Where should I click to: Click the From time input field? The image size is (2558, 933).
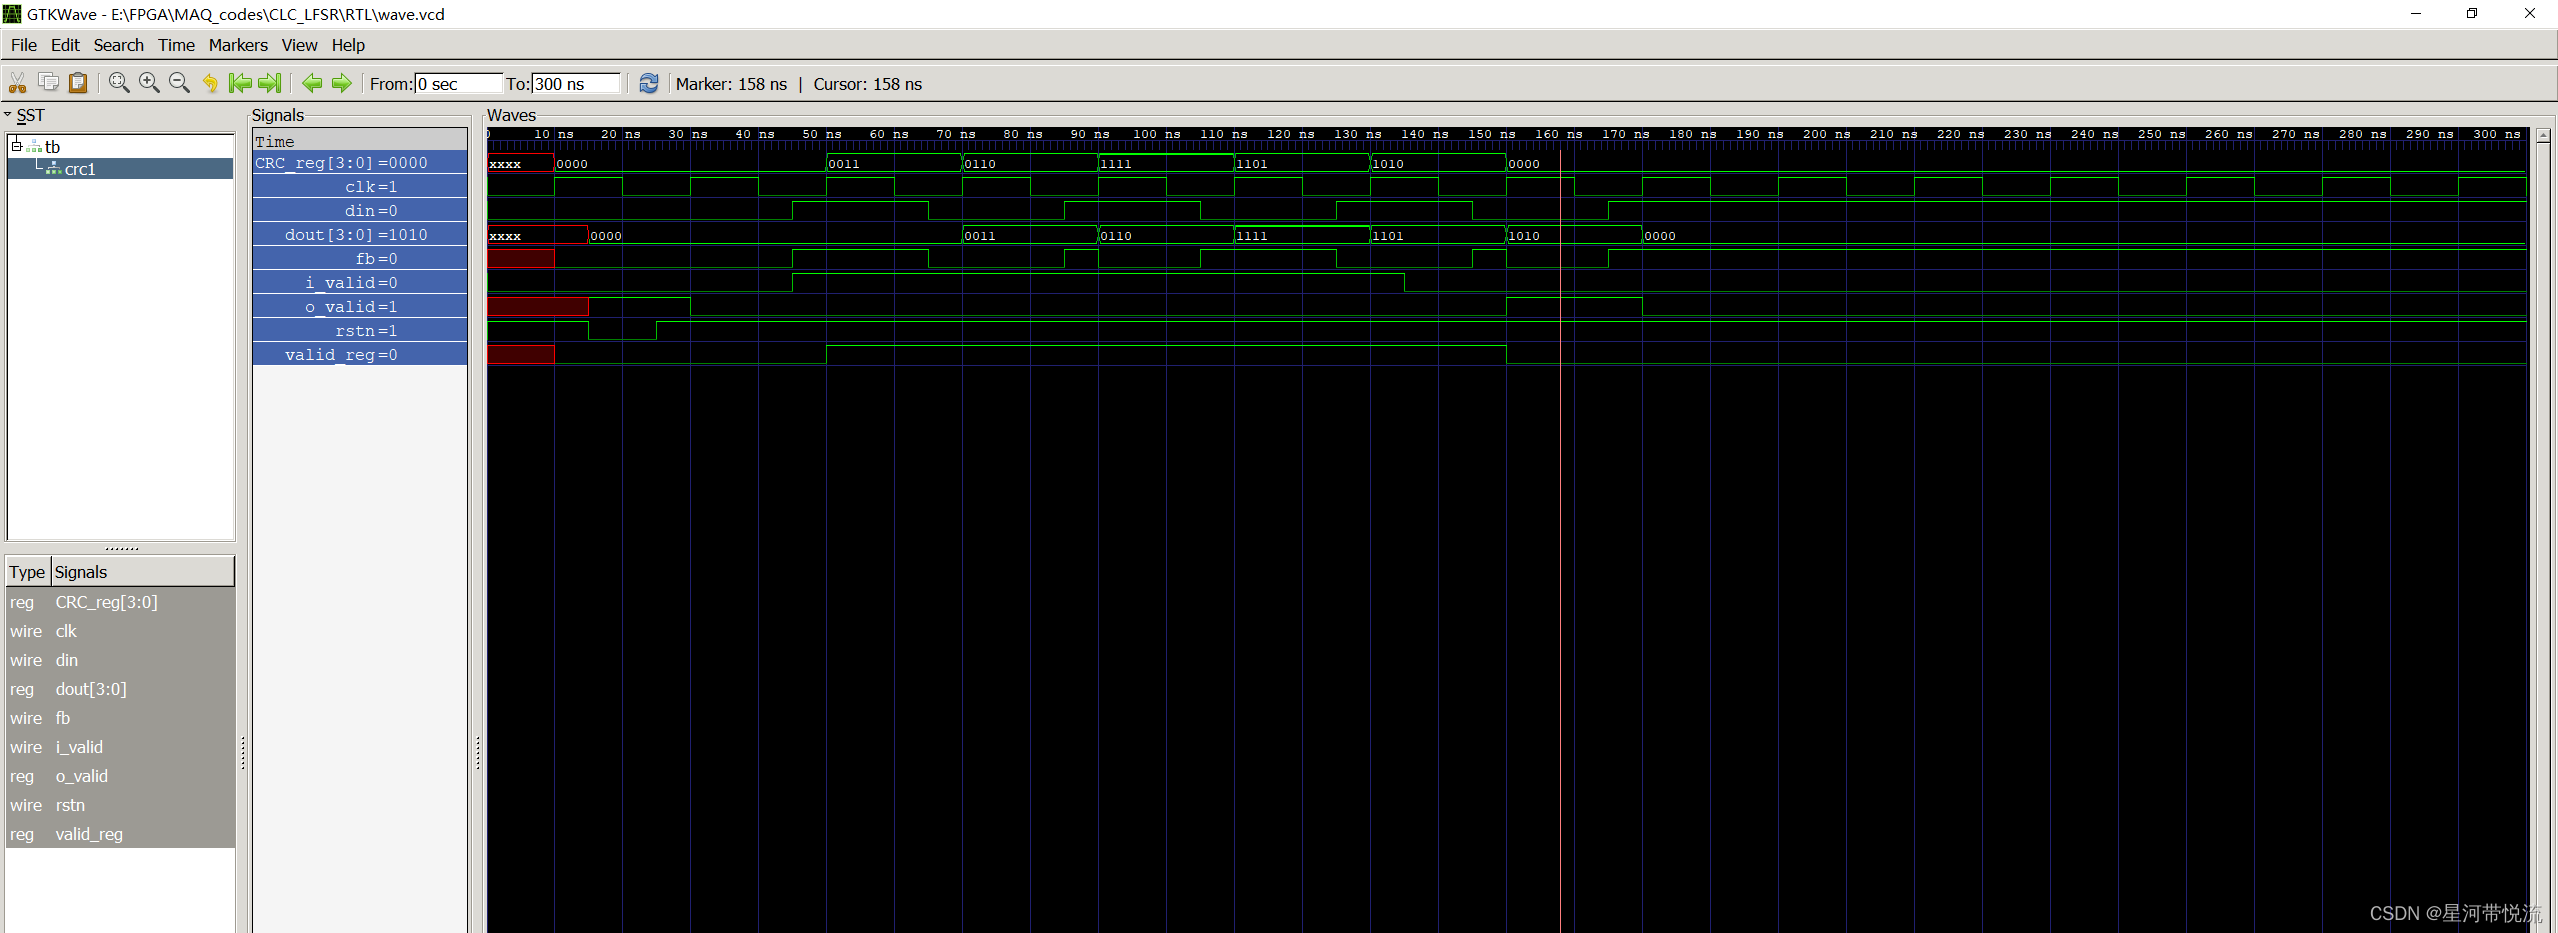(458, 84)
